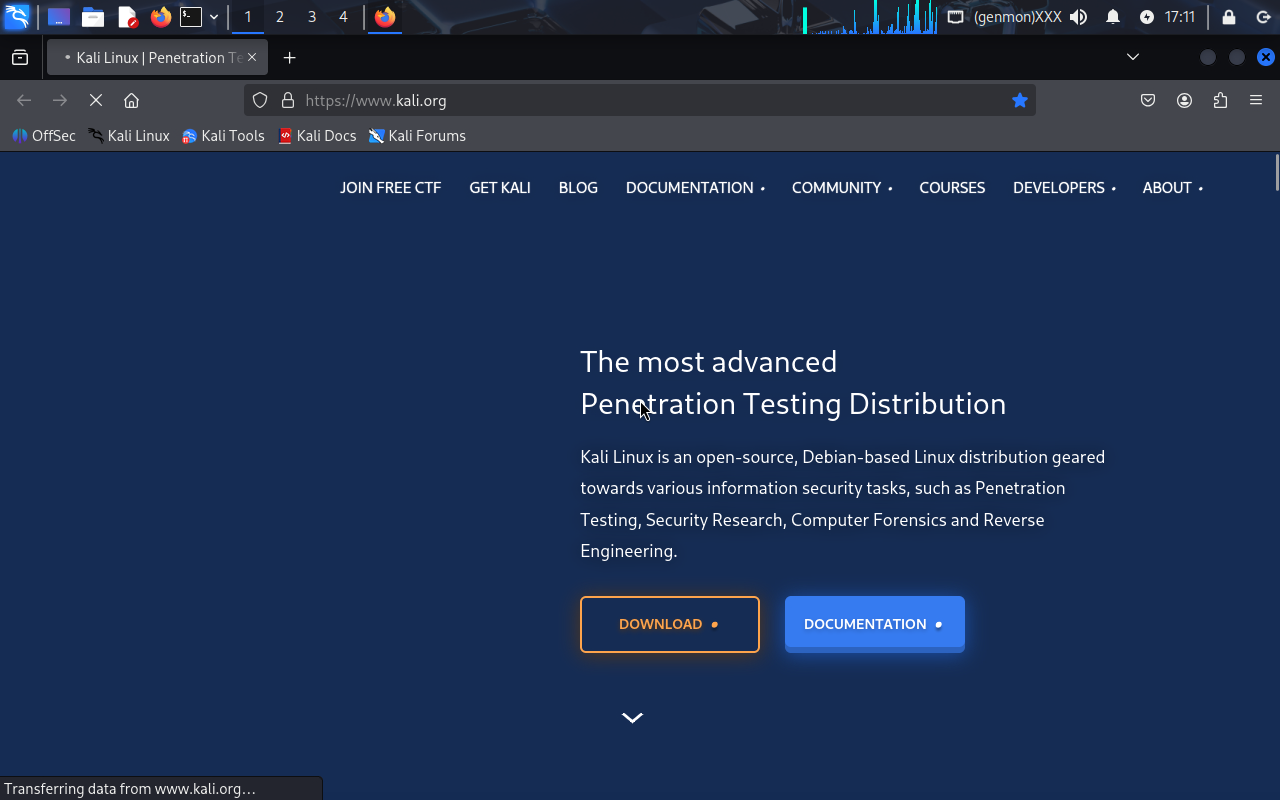1280x800 pixels.
Task: Open the file manager panel icon
Action: click(x=93, y=17)
